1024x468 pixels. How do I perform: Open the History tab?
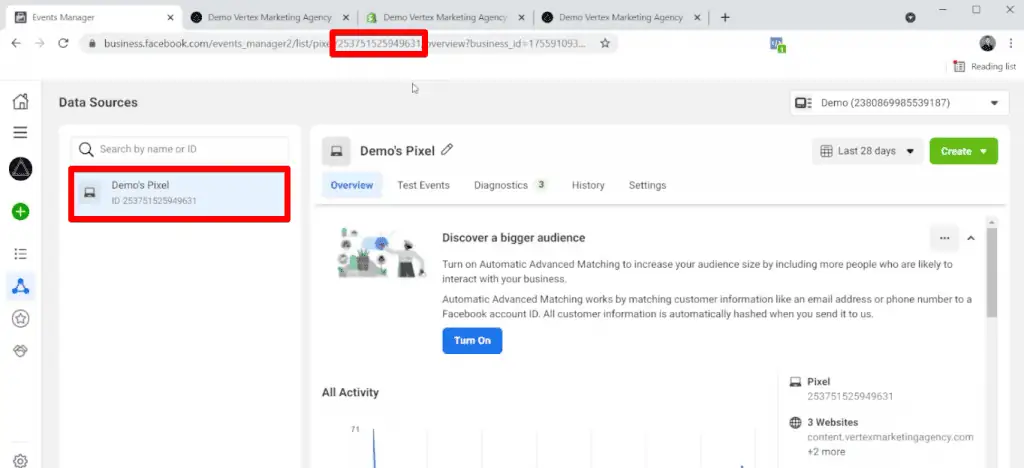[x=588, y=185]
